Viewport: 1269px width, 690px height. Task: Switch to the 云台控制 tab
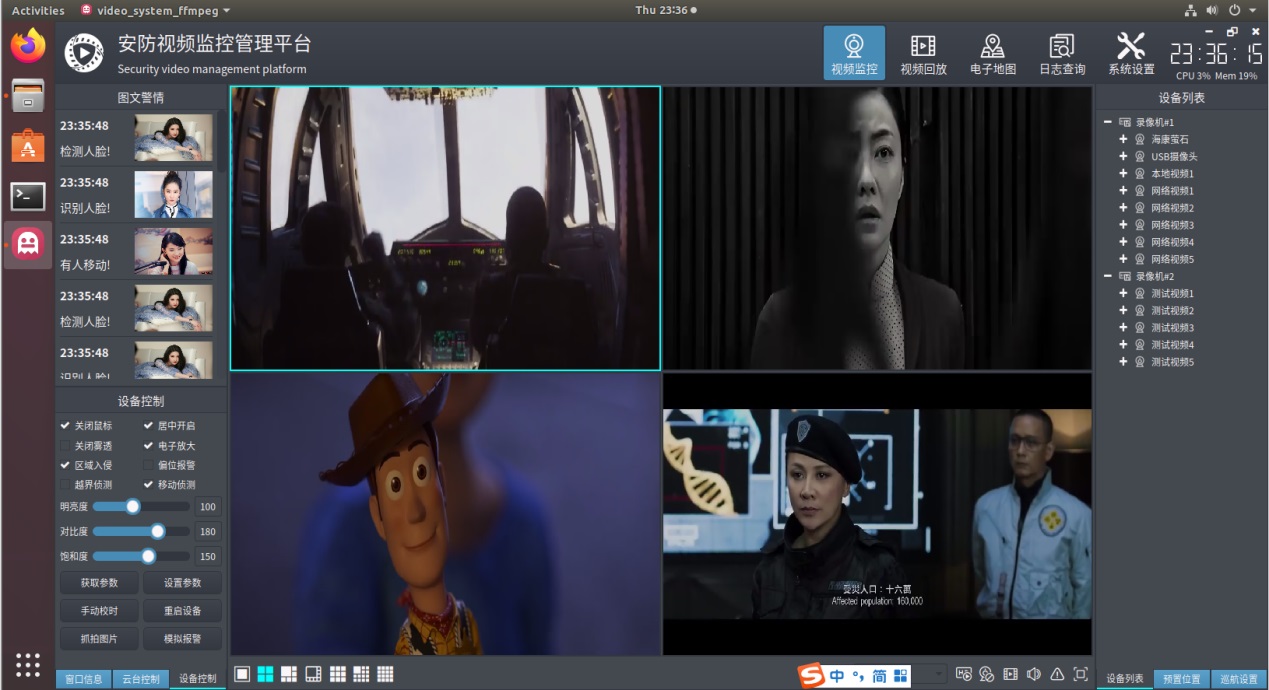pos(141,679)
